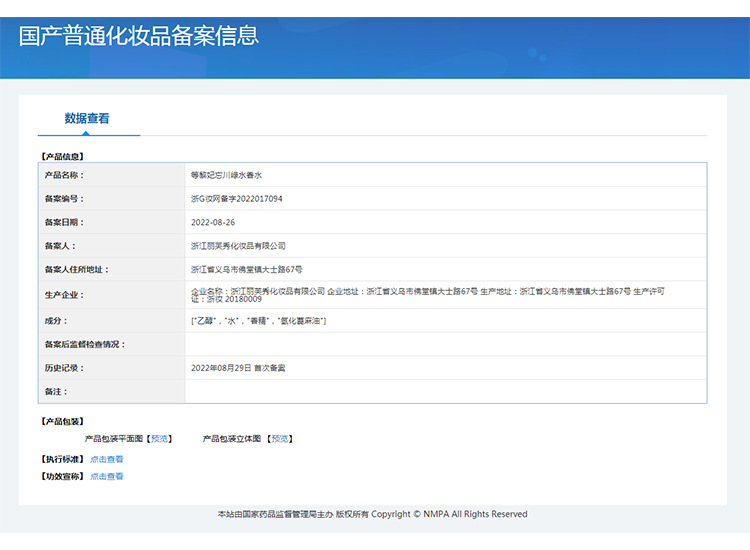Open 预览 link for 产品包装立体图
The height and width of the screenshot is (550, 750).
pos(280,439)
